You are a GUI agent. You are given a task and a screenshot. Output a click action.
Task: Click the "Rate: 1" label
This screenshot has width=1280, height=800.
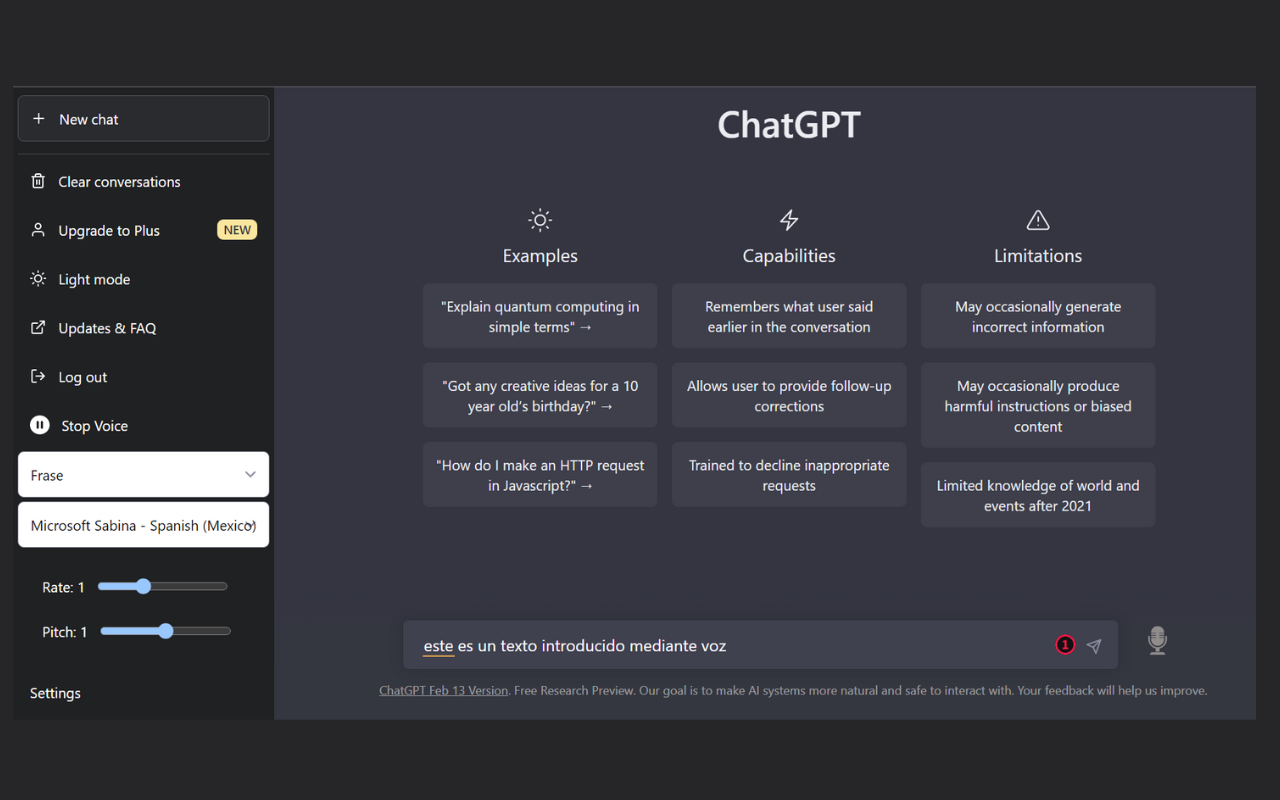(x=63, y=587)
